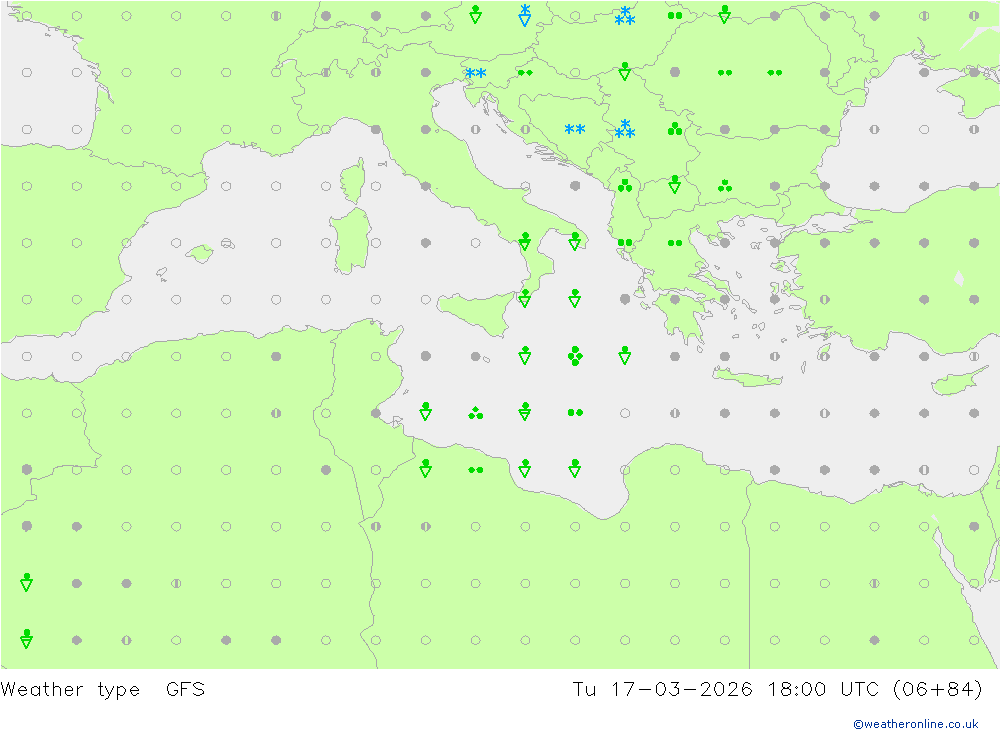
Task: Click Crete island on the map
Action: 747,378
